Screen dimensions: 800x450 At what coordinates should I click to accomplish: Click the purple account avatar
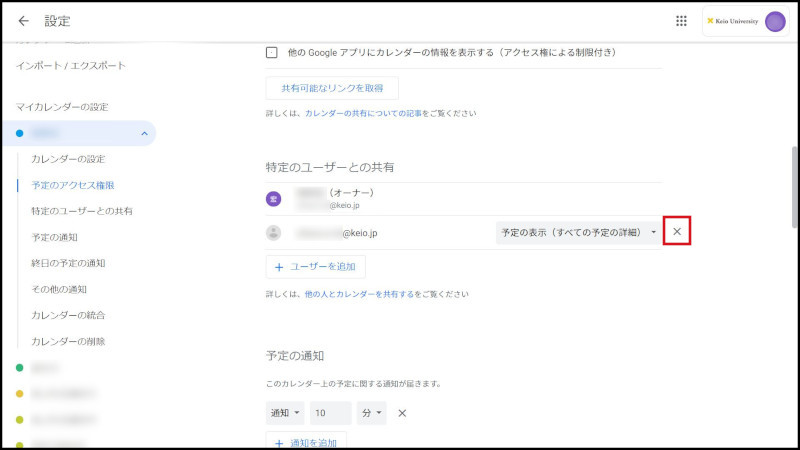click(775, 21)
